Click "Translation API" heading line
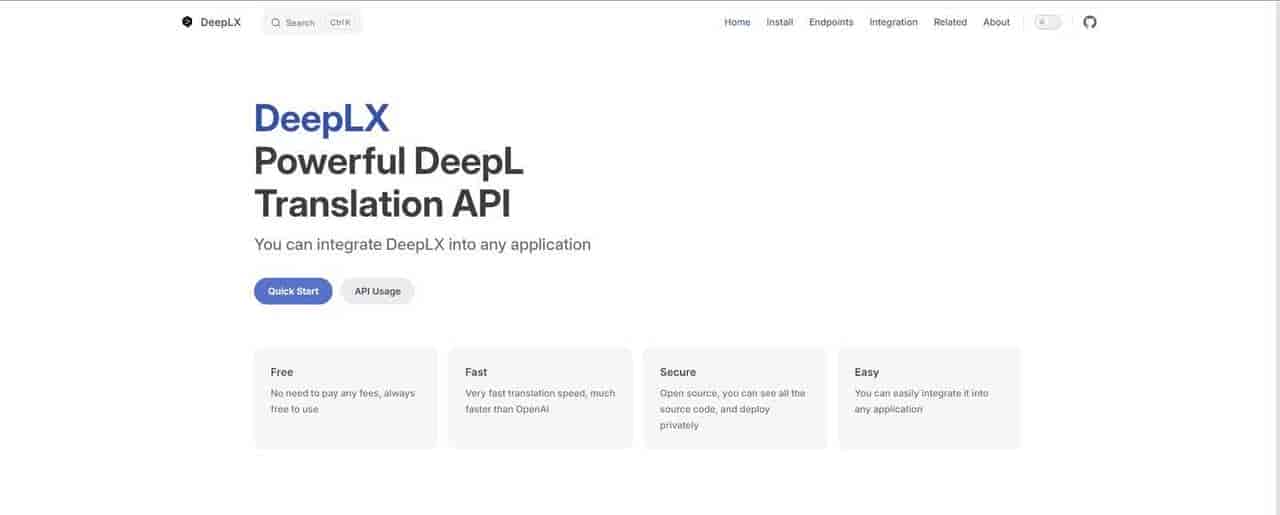The width and height of the screenshot is (1280, 515). [382, 203]
